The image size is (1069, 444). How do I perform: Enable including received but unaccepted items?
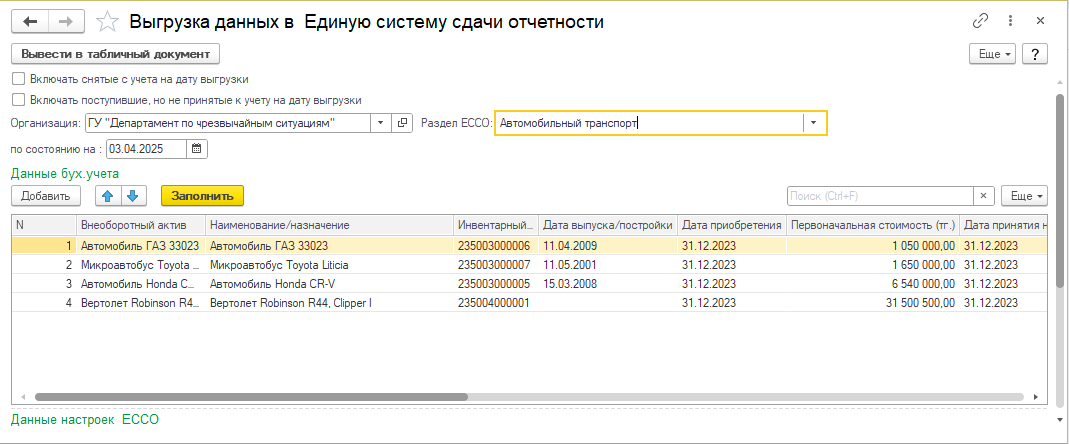coord(18,100)
